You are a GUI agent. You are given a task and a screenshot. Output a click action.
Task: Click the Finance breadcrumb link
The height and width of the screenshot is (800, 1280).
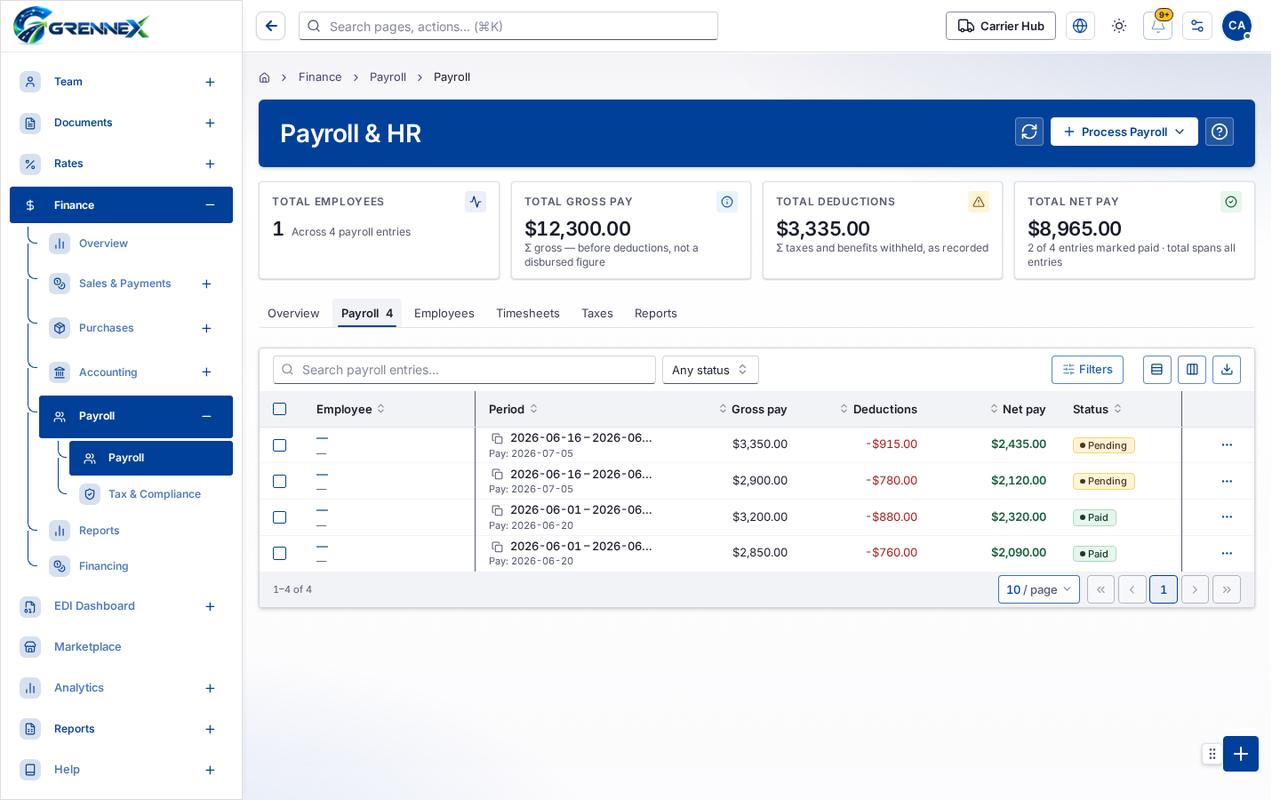click(x=320, y=77)
